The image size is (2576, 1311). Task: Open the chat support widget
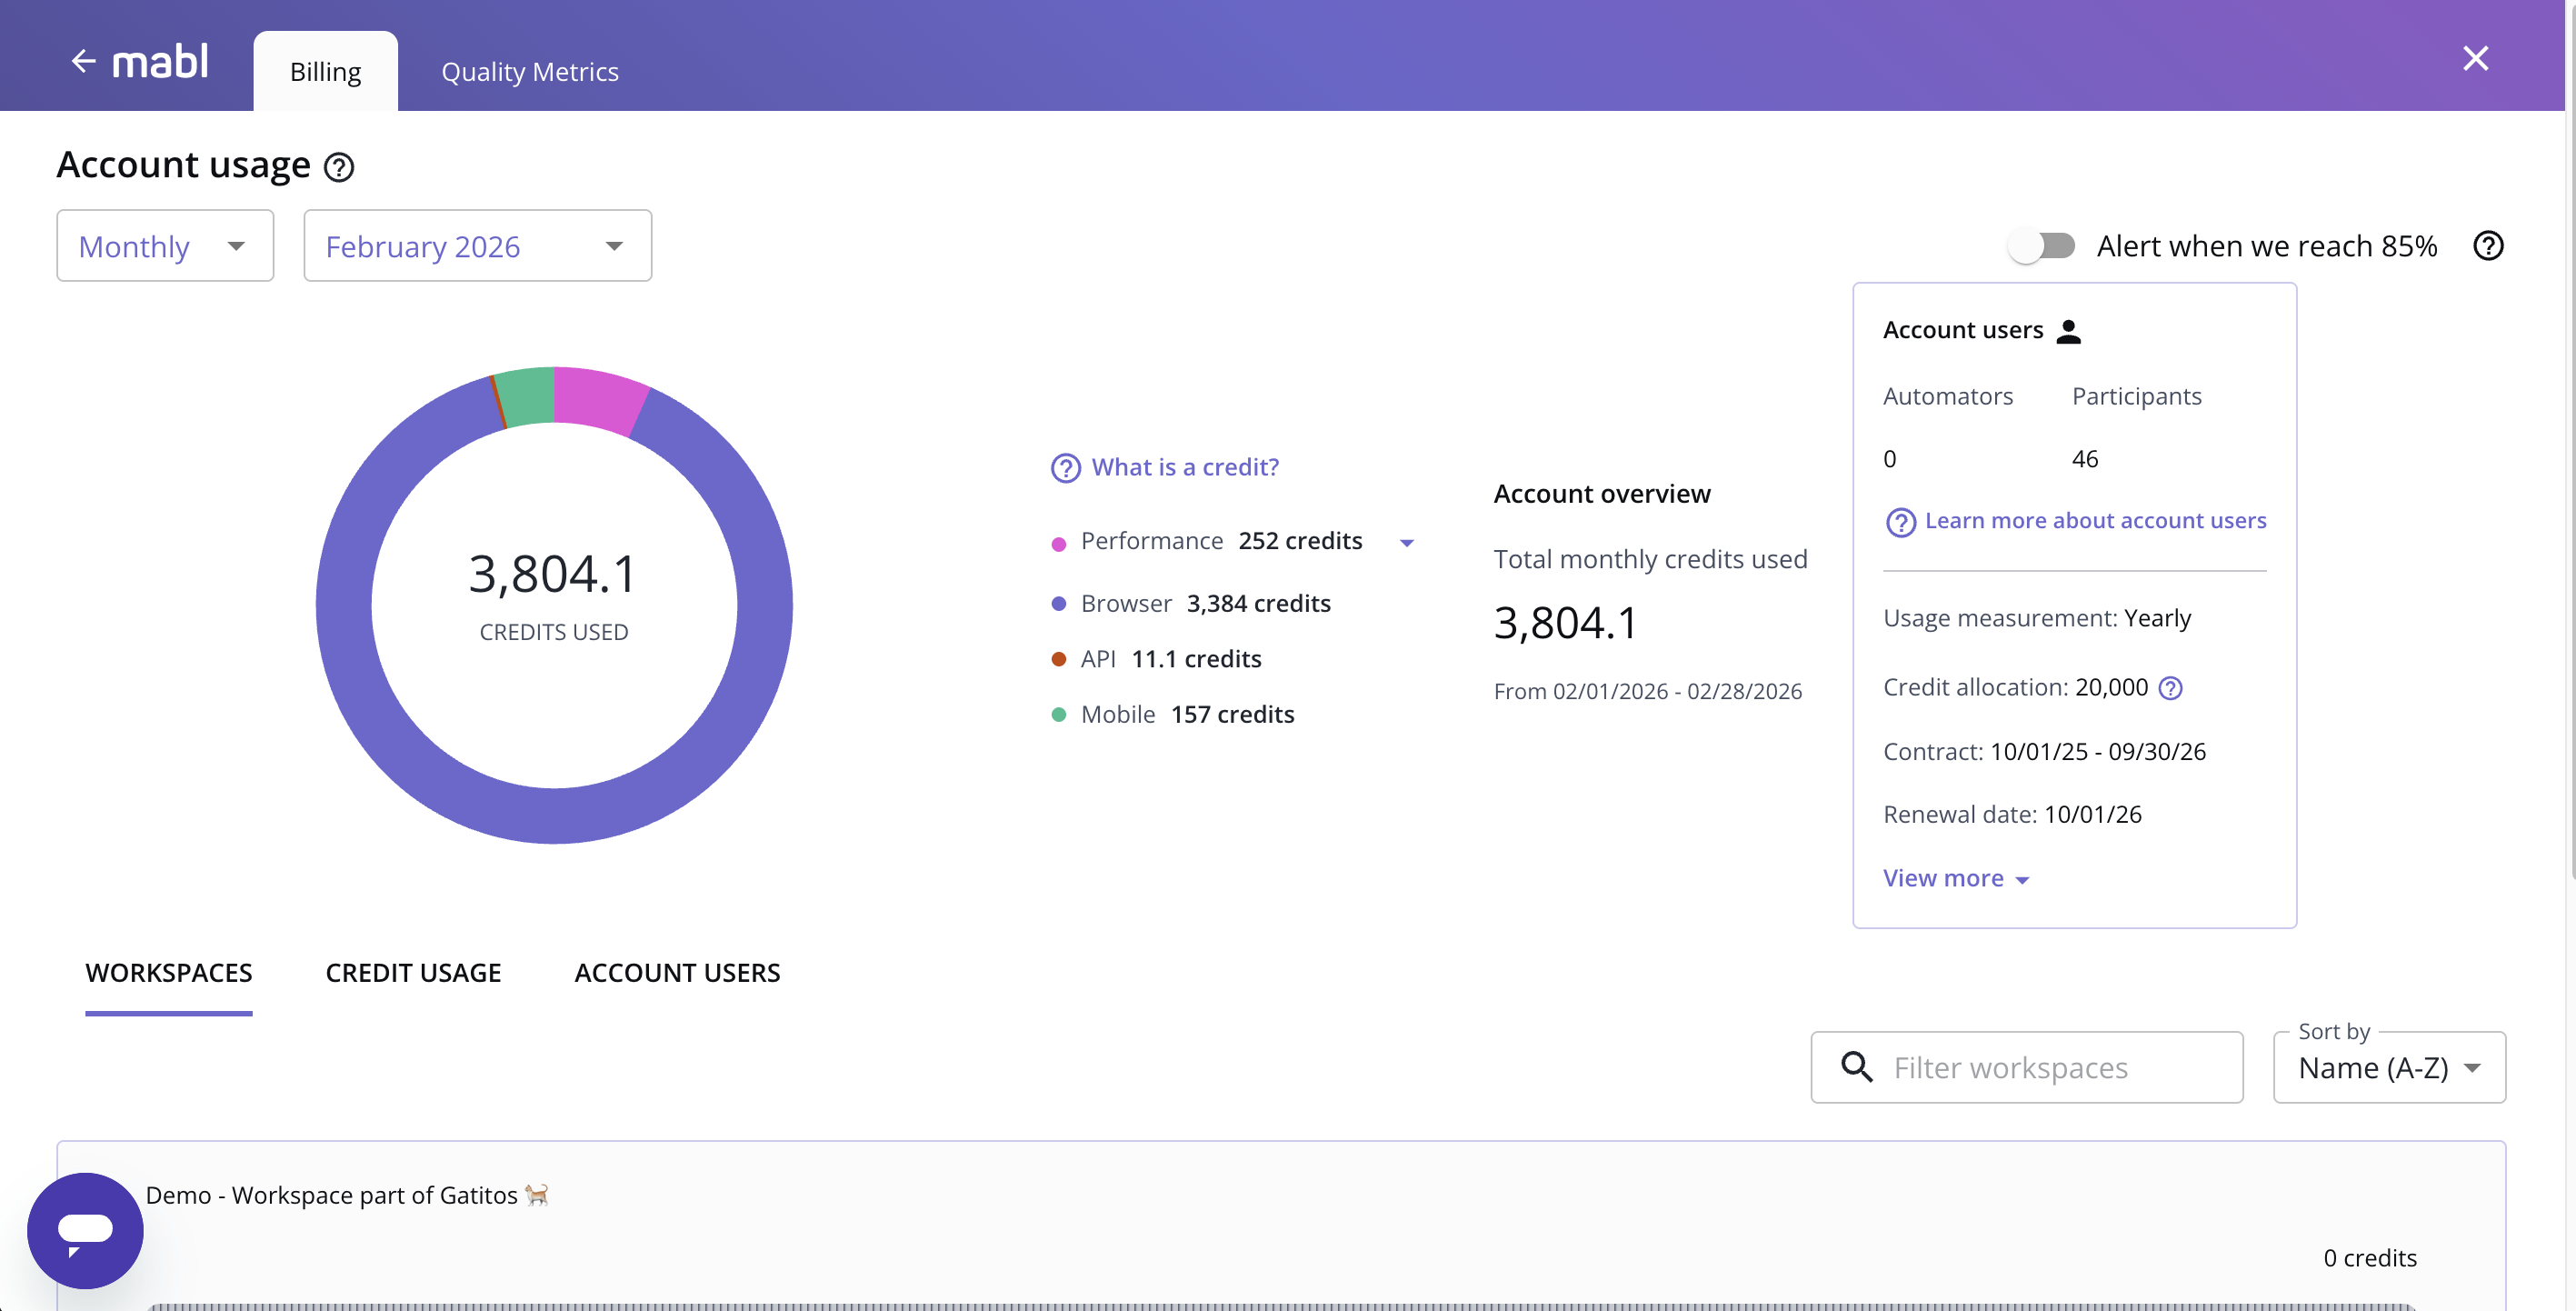[x=85, y=1229]
